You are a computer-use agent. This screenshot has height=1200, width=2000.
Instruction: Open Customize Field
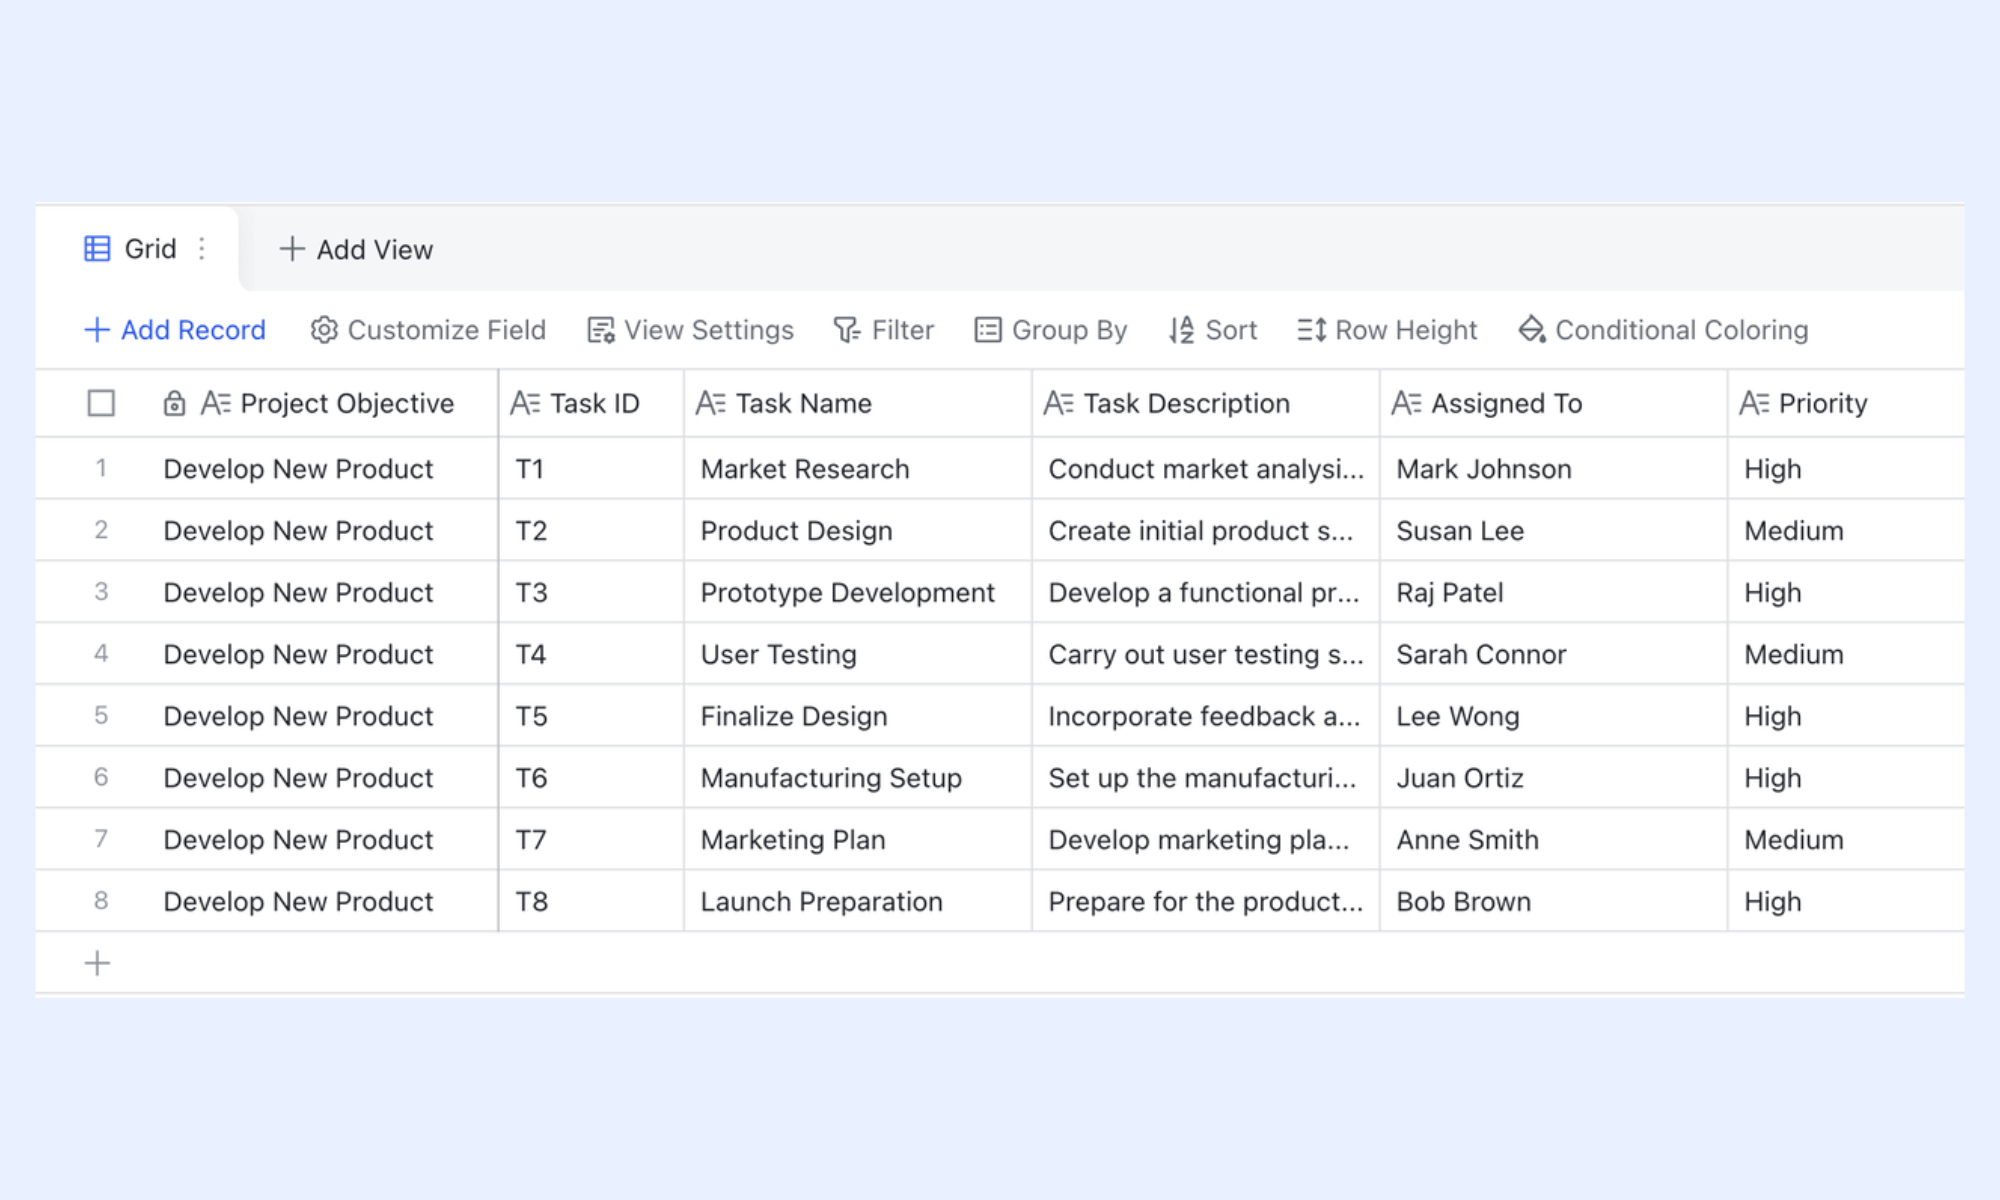point(428,330)
